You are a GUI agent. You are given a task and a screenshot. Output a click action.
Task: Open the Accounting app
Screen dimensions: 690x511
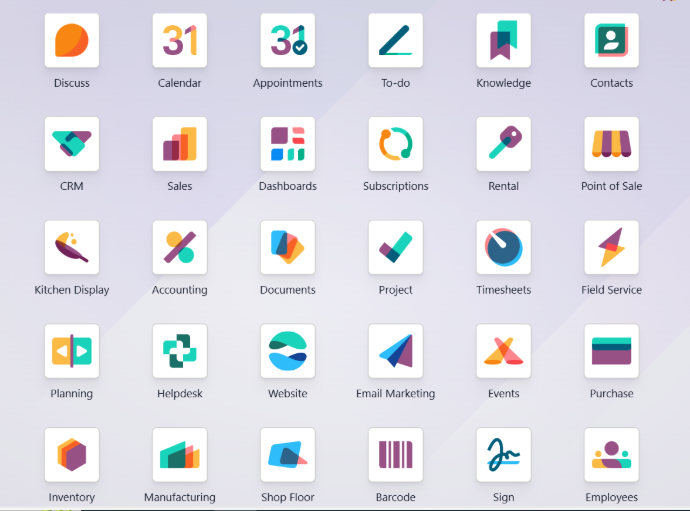click(x=180, y=248)
